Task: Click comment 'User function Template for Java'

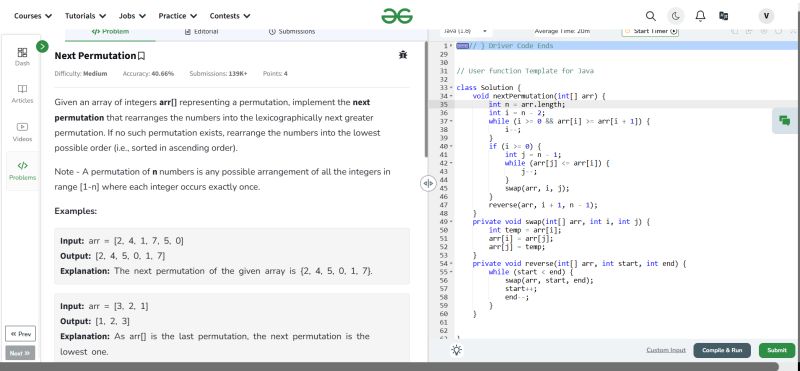Action: coord(525,71)
